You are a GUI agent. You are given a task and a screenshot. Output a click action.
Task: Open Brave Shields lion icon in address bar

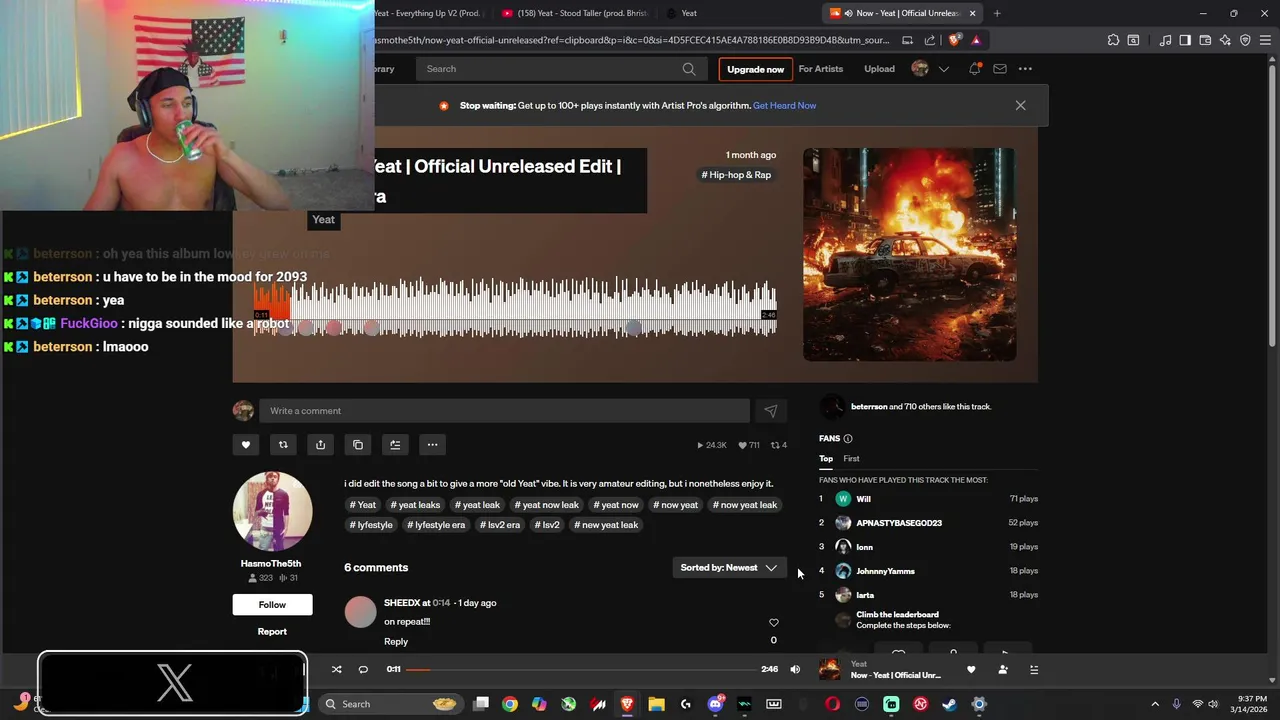click(954, 40)
